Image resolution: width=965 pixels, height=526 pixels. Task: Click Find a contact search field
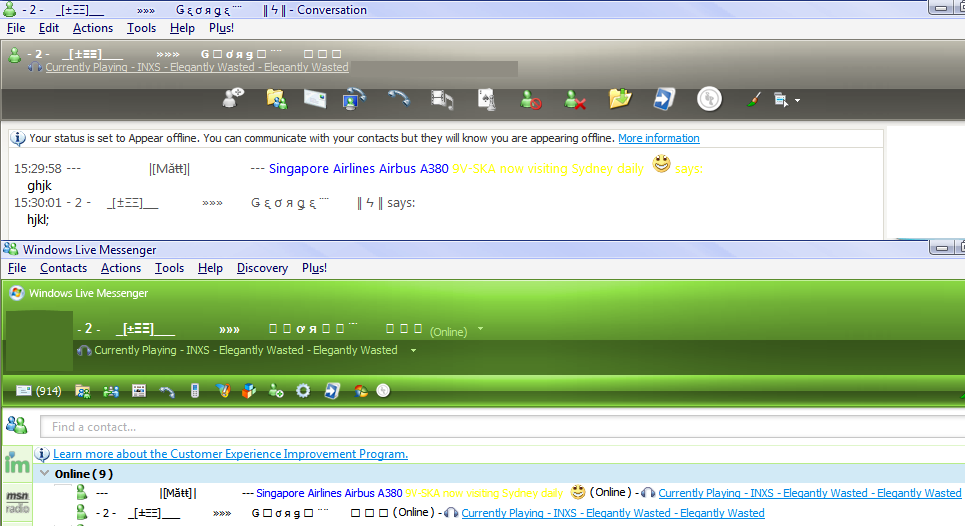[502, 426]
